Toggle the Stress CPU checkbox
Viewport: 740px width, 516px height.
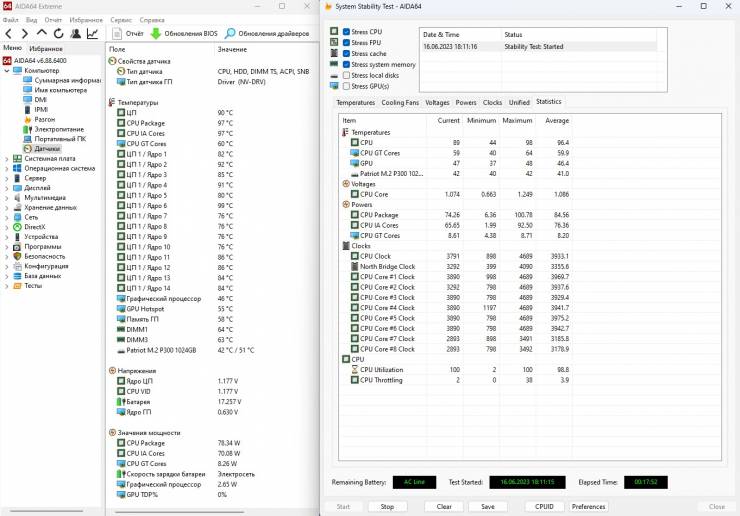pyautogui.click(x=346, y=32)
